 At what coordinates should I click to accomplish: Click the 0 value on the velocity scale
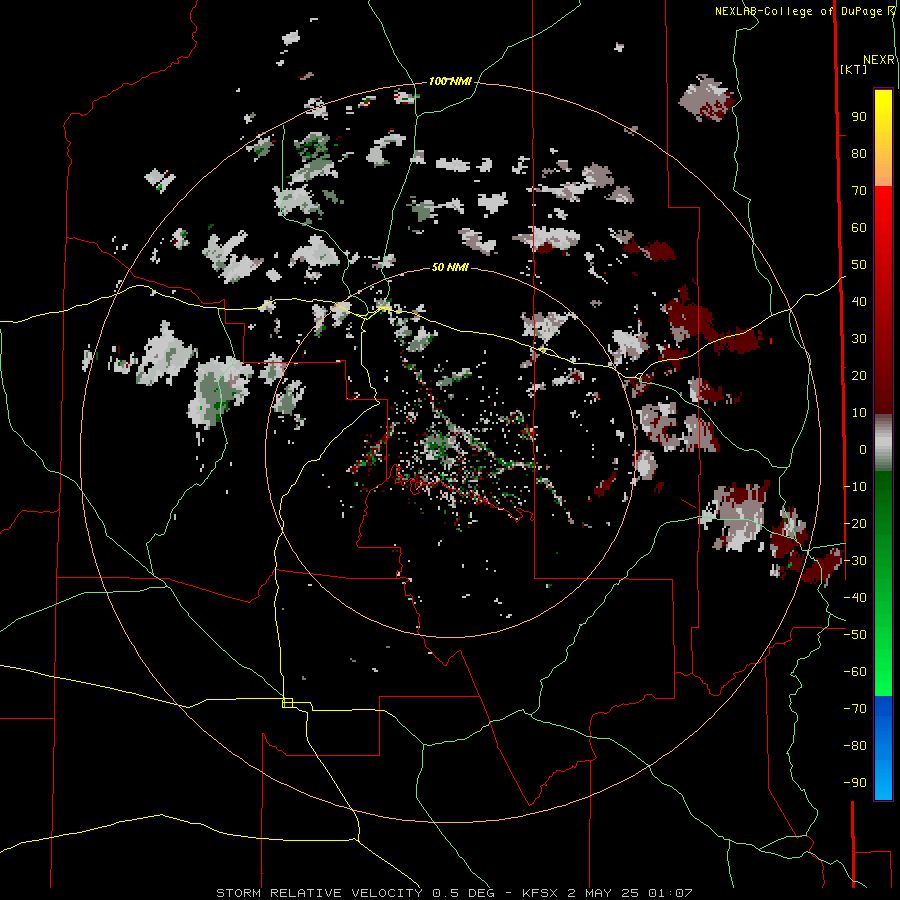pyautogui.click(x=863, y=450)
